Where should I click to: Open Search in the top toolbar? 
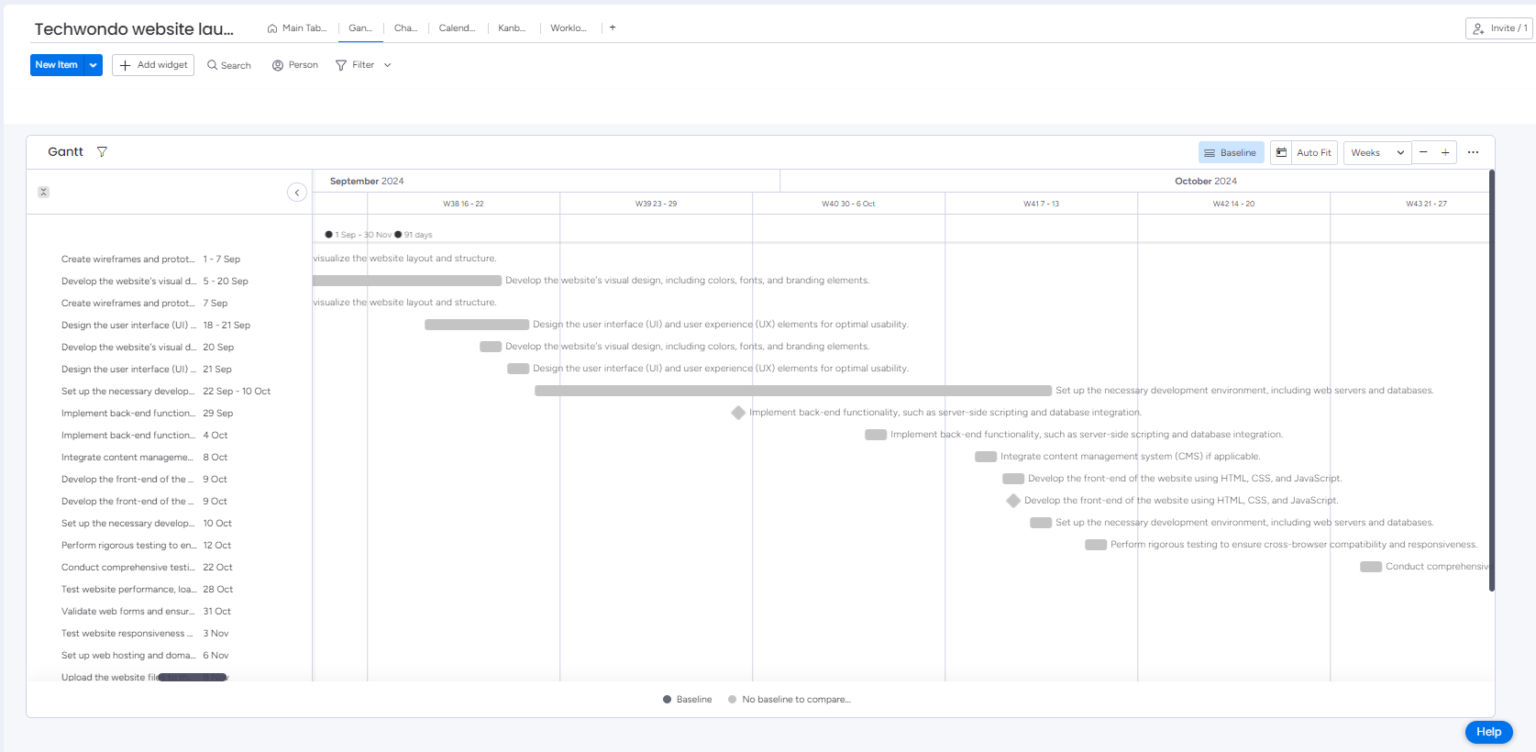tap(229, 64)
